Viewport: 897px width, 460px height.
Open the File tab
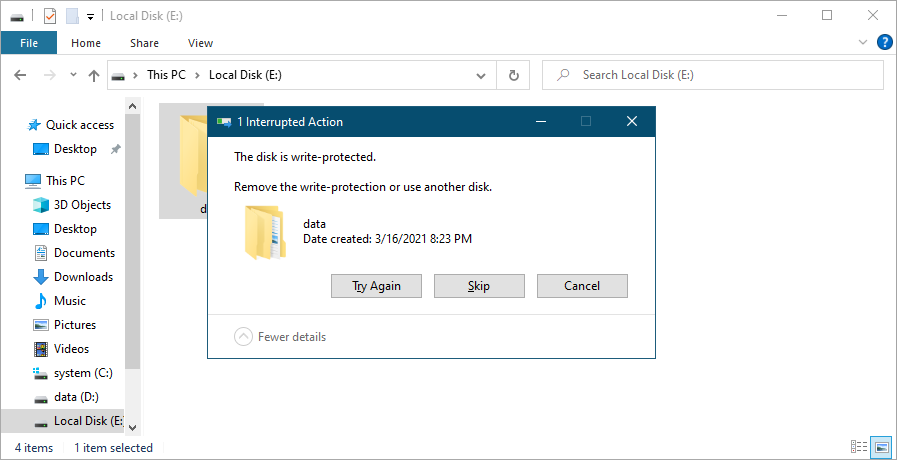pos(29,43)
